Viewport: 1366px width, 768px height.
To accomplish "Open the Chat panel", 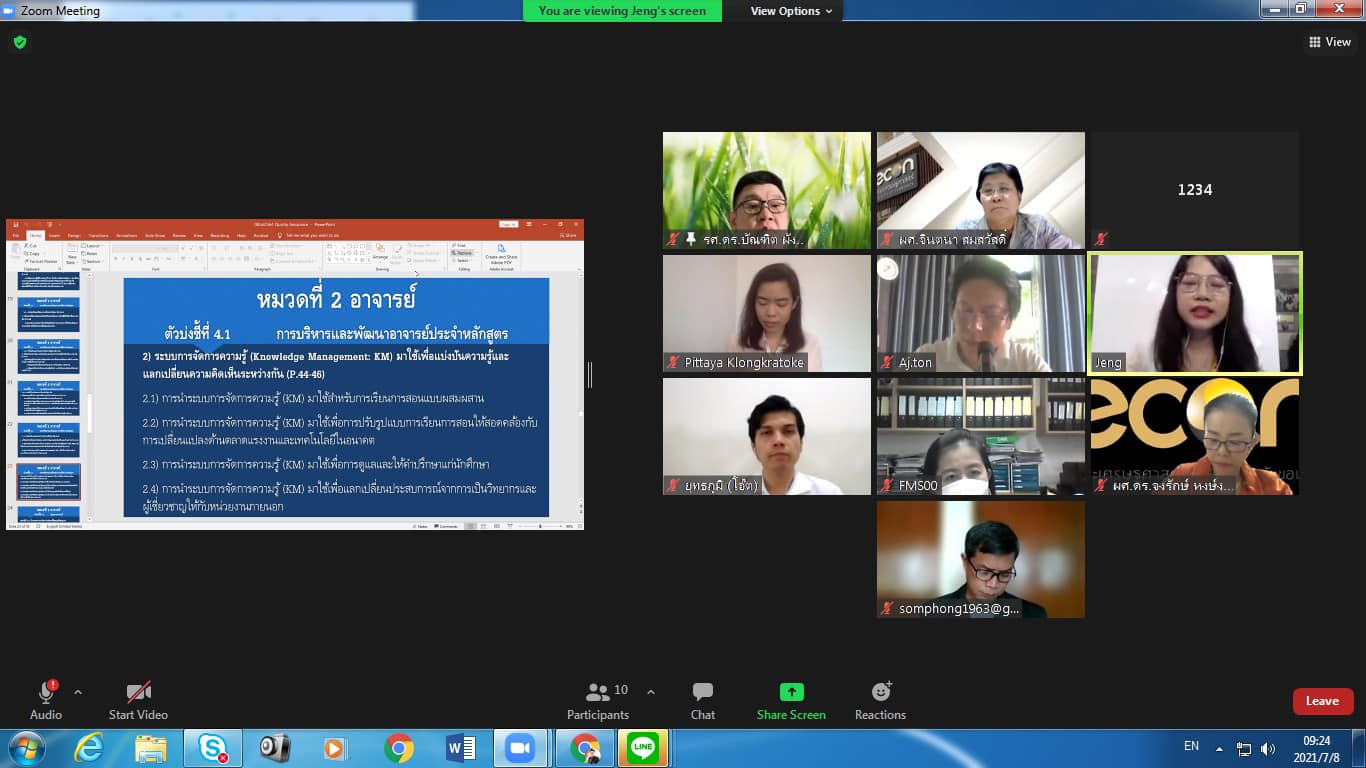I will click(702, 700).
